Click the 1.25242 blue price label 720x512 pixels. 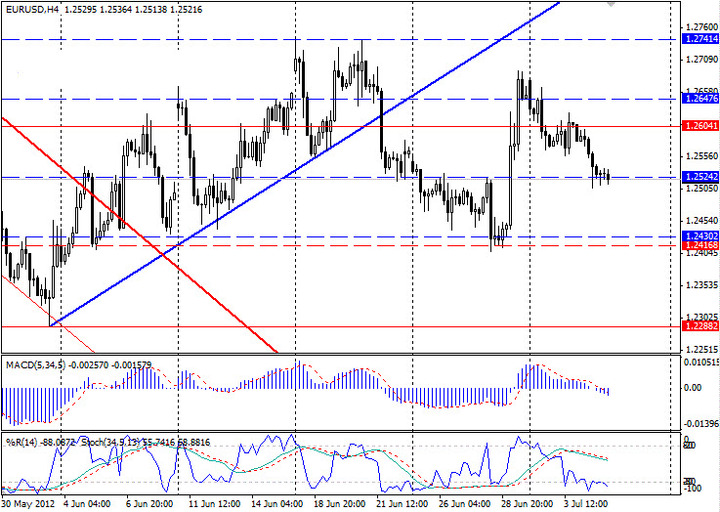click(699, 177)
